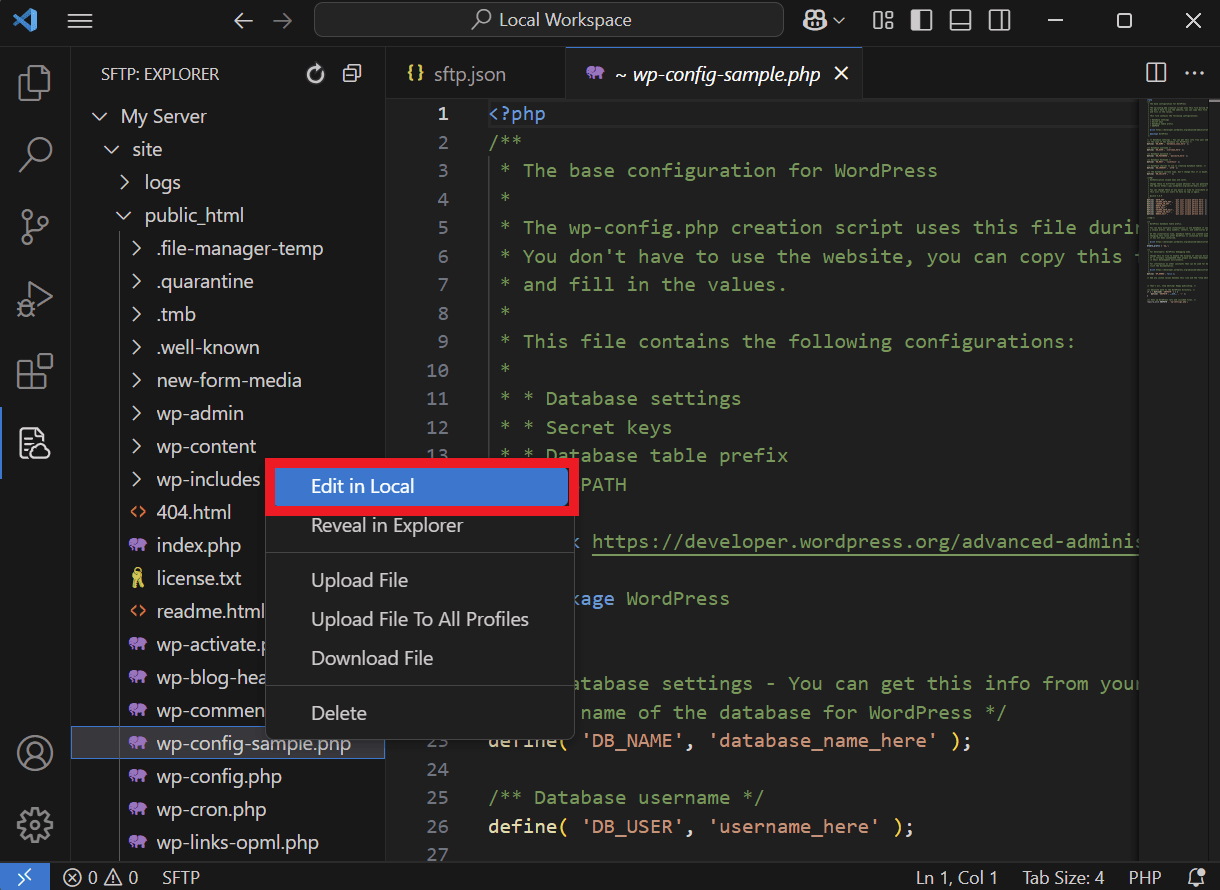The width and height of the screenshot is (1220, 890).
Task: Toggle the primary side bar
Action: [921, 20]
